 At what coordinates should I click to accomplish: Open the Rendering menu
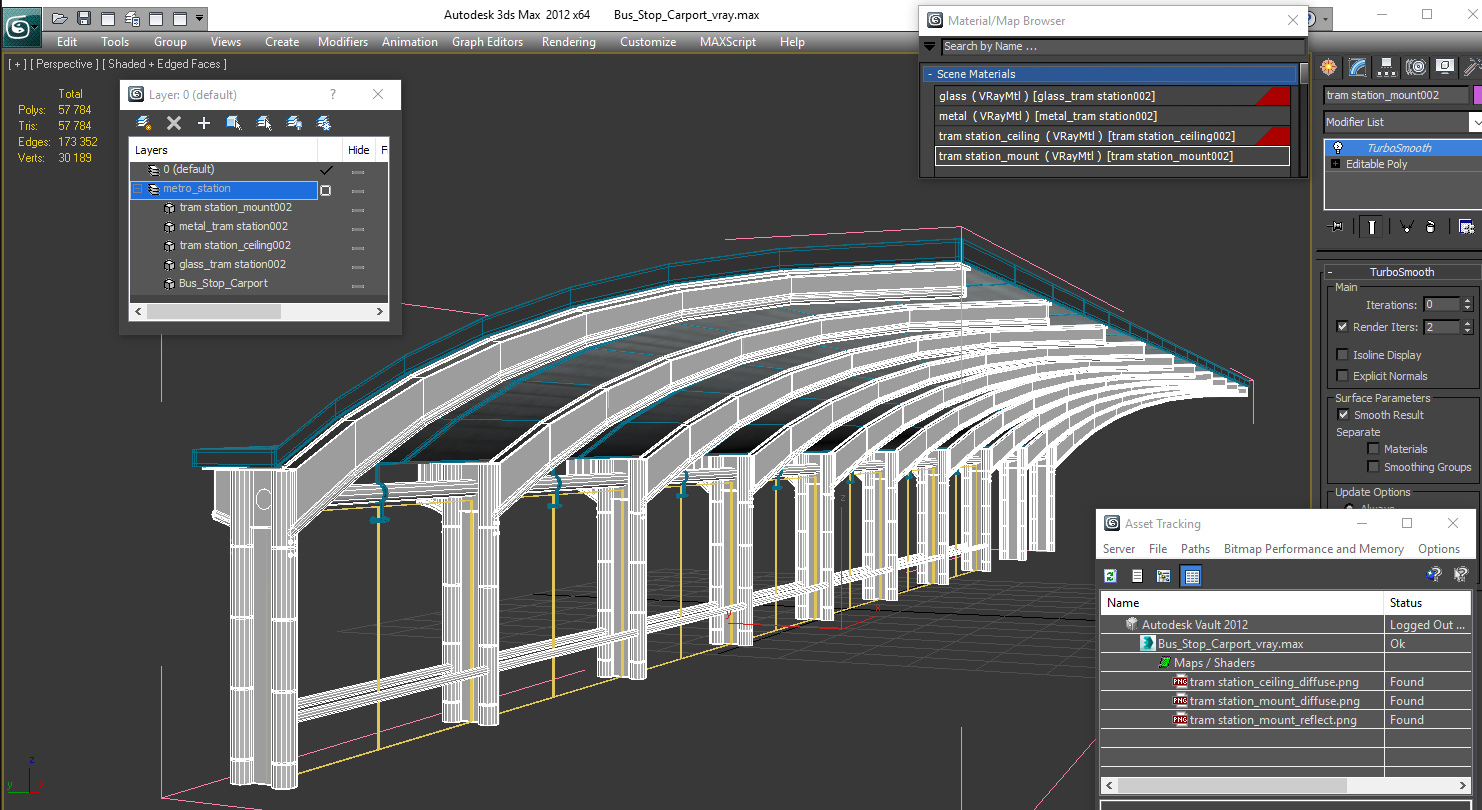(568, 42)
